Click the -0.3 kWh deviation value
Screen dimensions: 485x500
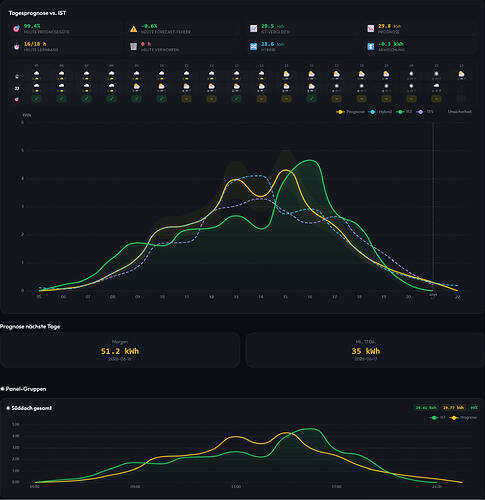click(391, 44)
